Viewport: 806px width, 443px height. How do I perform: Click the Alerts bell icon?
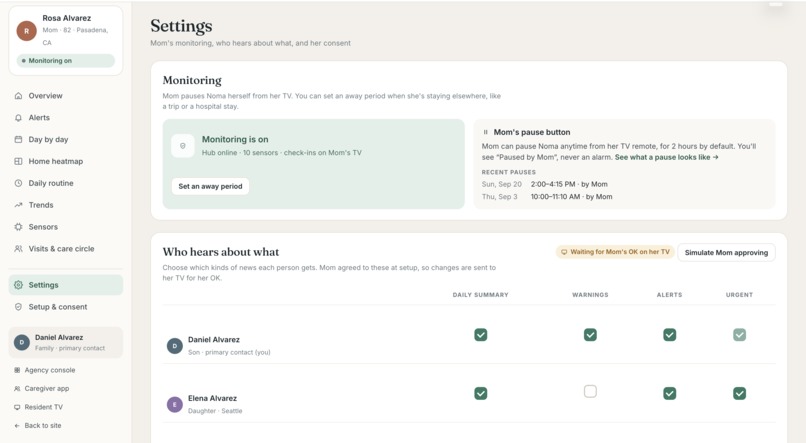coord(19,118)
